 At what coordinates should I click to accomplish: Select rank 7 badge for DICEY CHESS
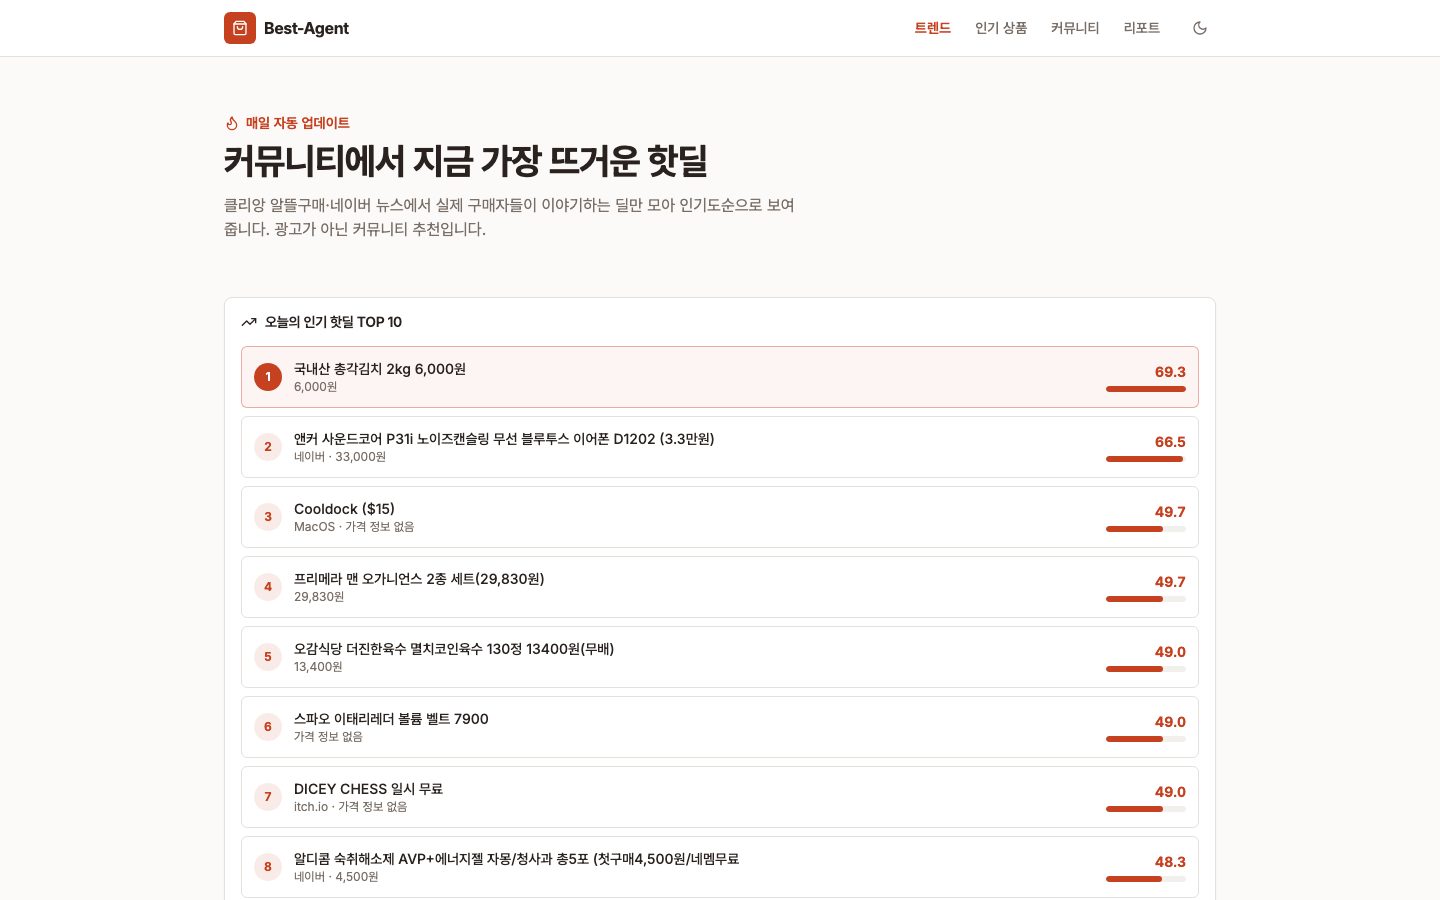click(x=268, y=797)
